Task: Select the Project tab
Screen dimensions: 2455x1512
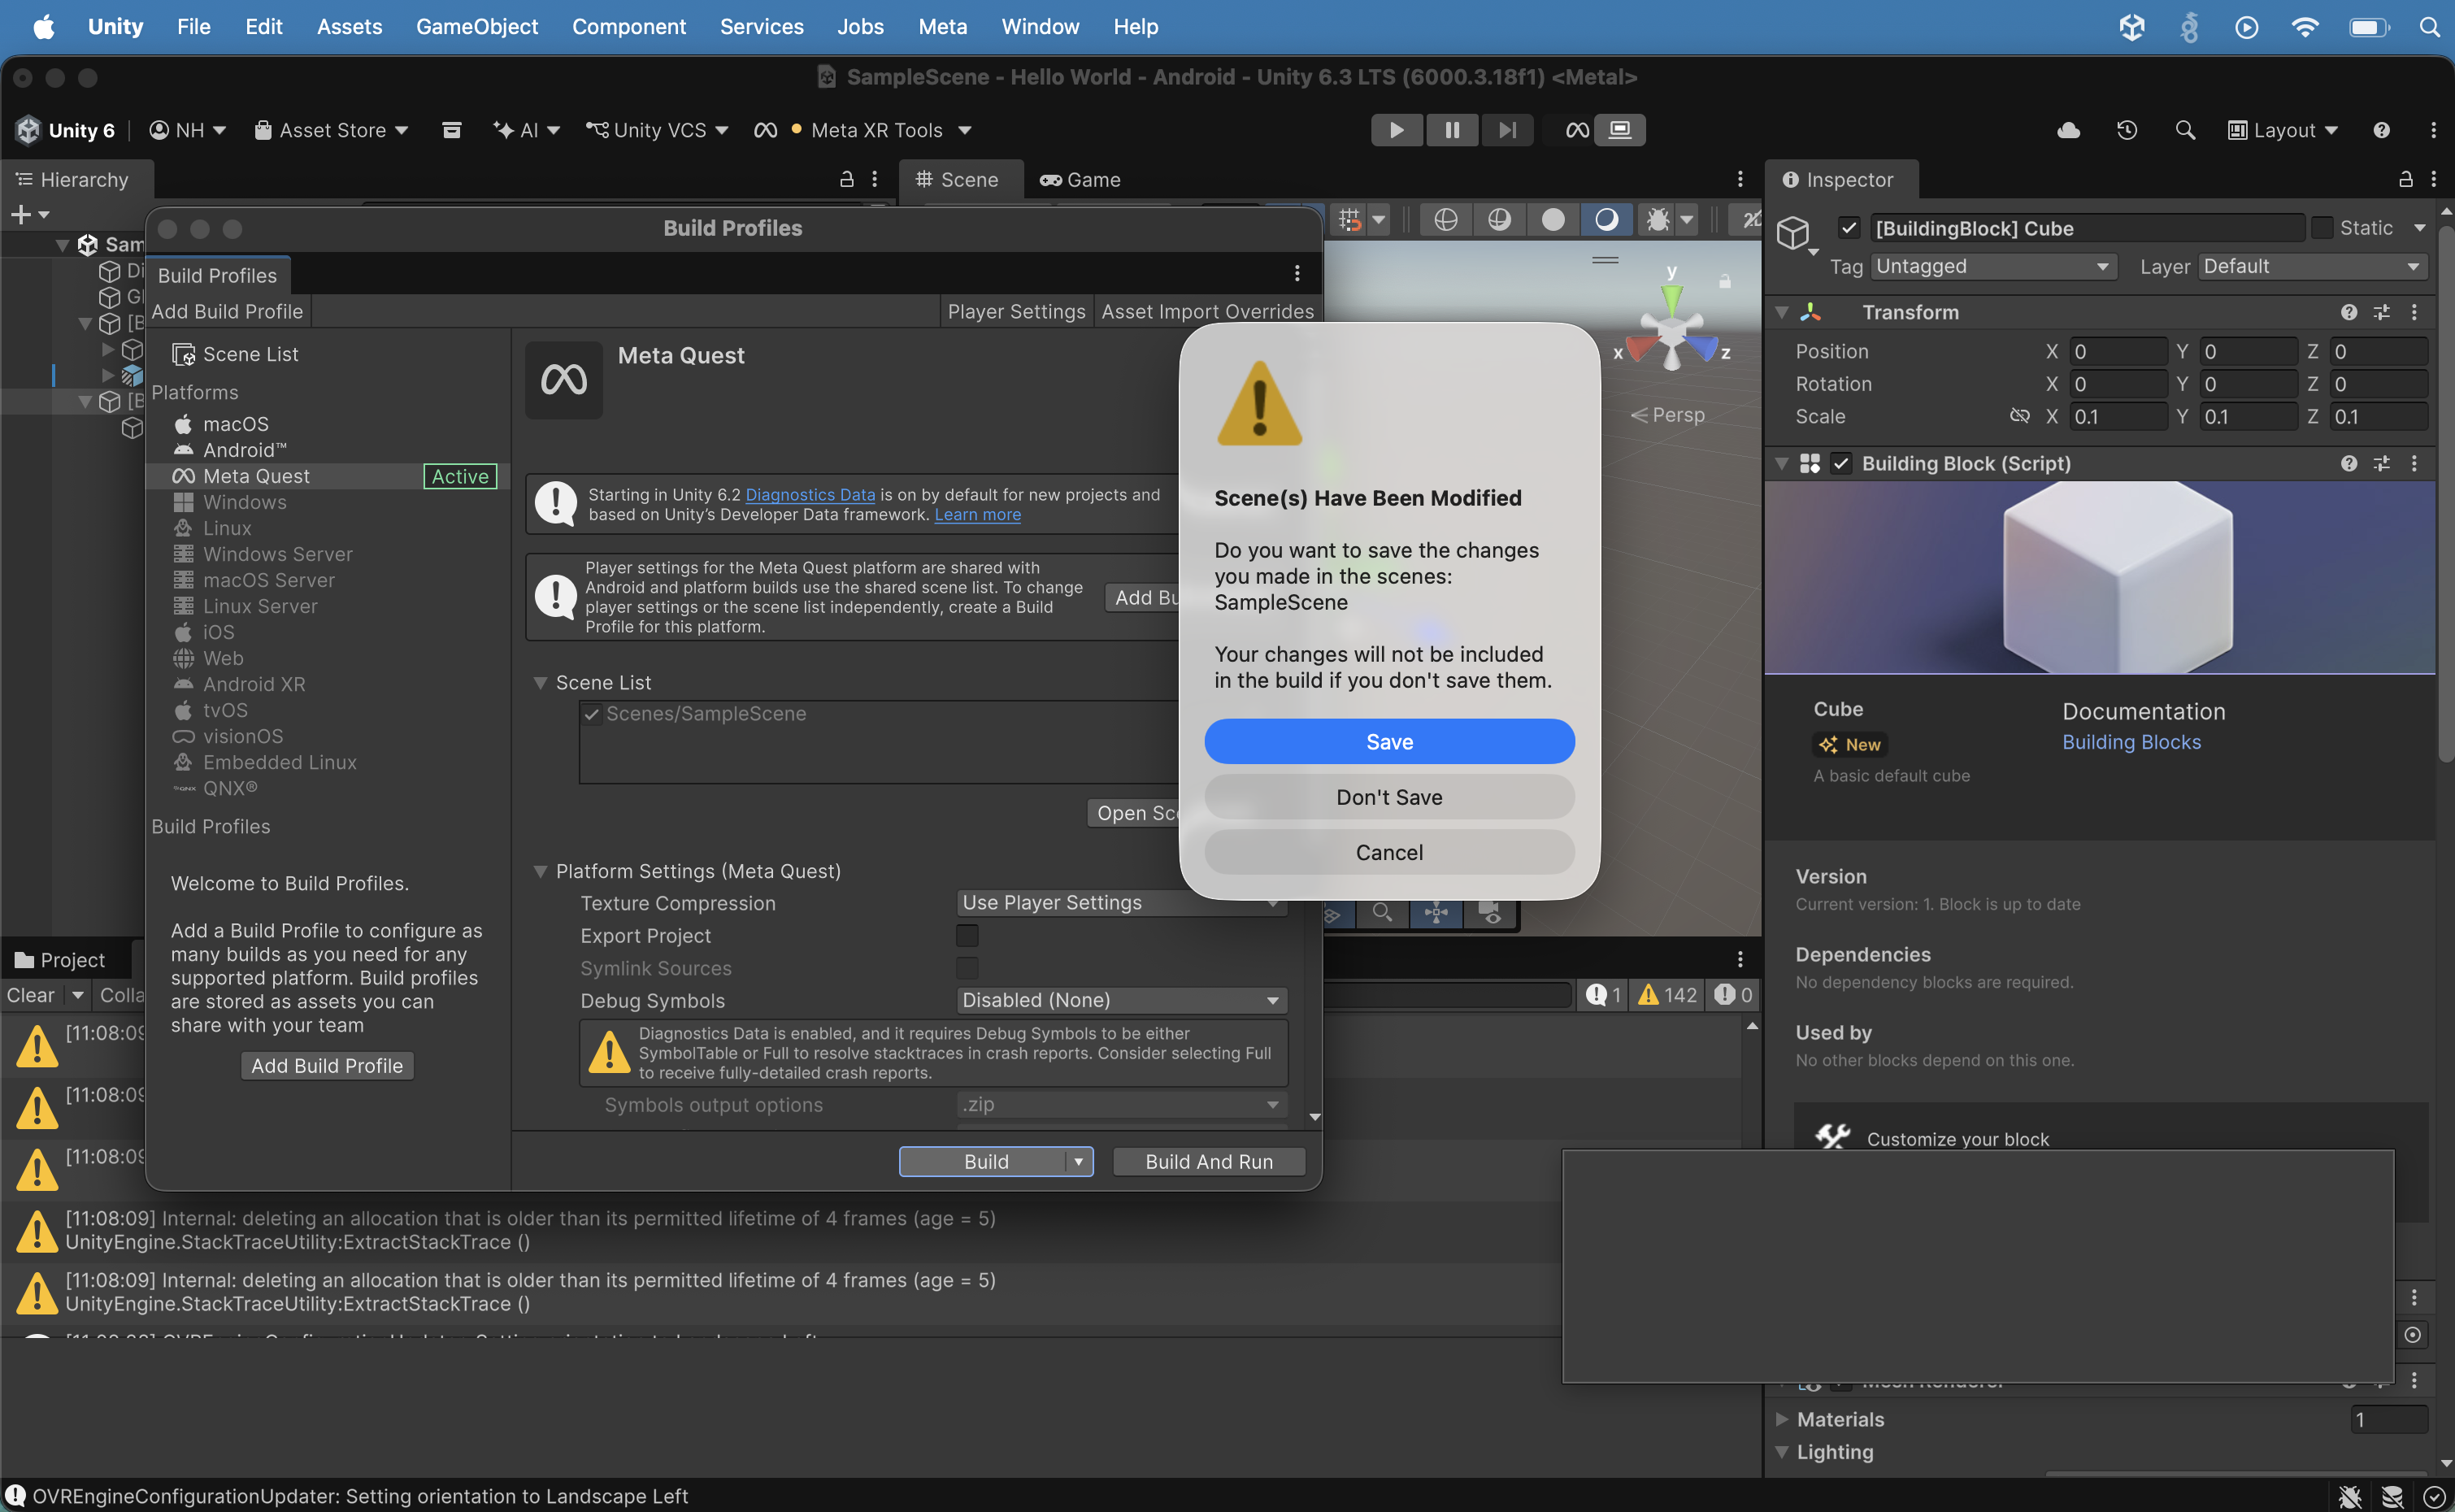Action: [62, 960]
